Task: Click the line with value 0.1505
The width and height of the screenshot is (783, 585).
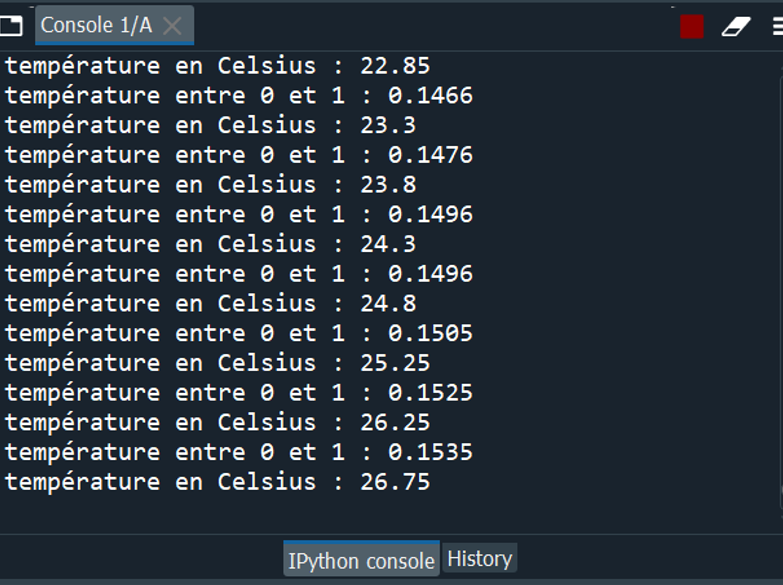Action: coord(238,333)
